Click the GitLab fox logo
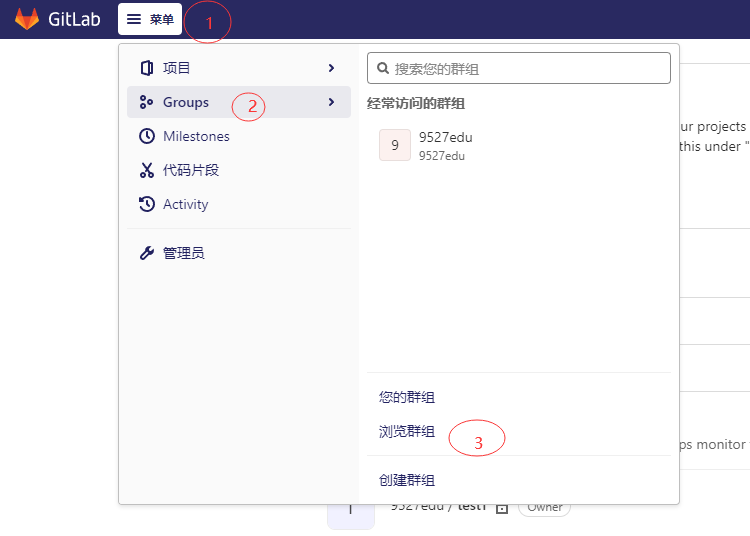The width and height of the screenshot is (750, 536). coord(27,19)
